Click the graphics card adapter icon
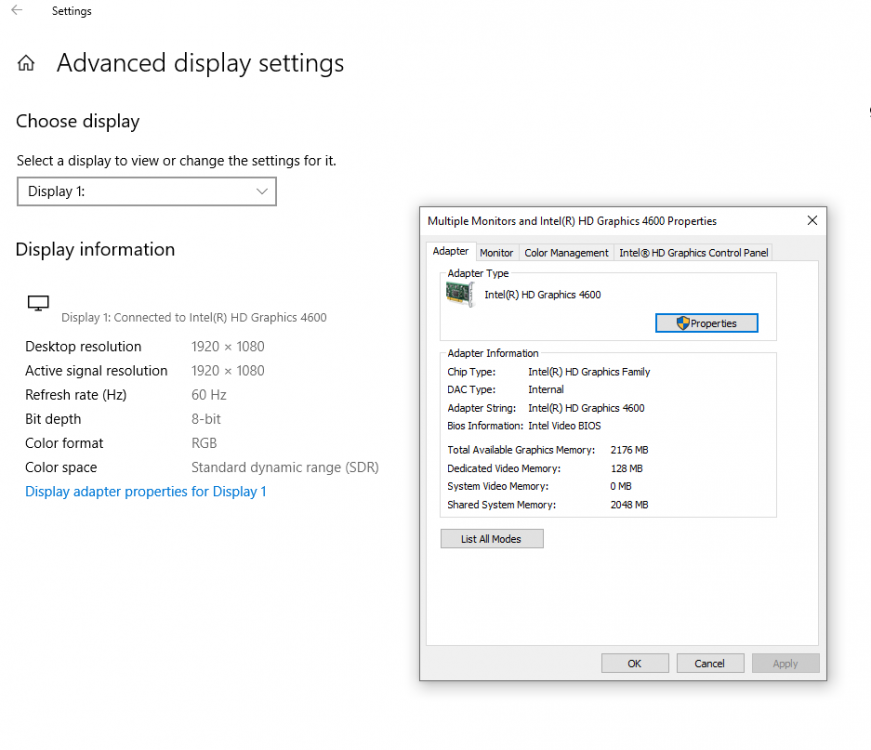 point(460,294)
